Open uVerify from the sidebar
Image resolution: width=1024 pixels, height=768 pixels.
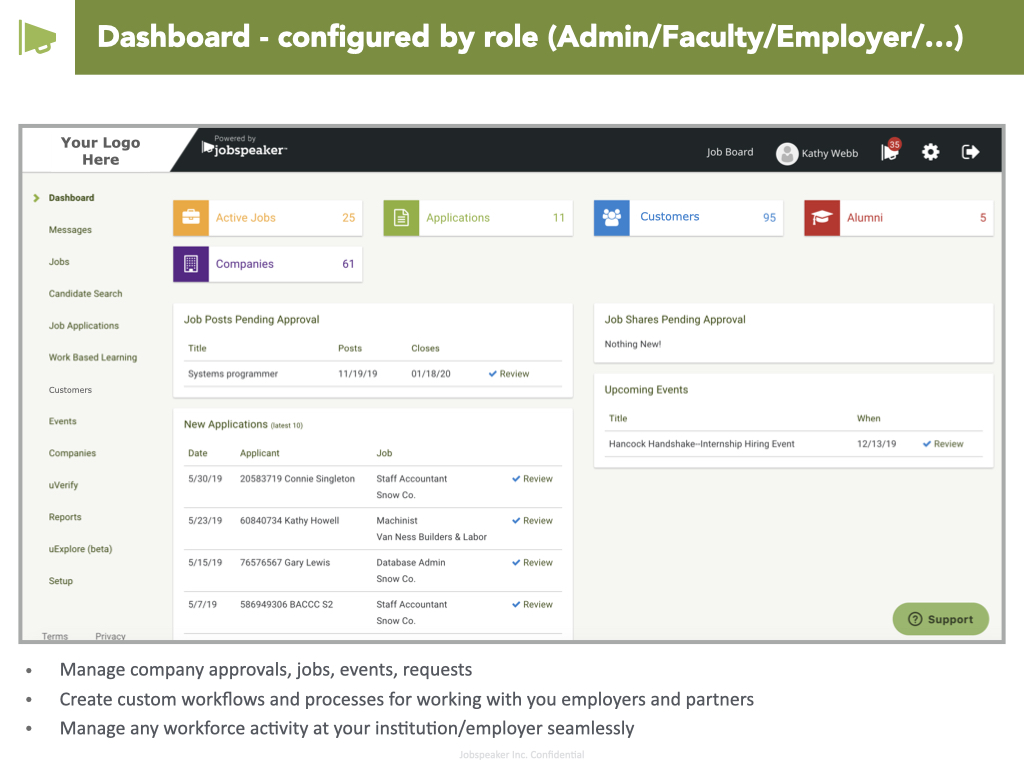tap(63, 485)
